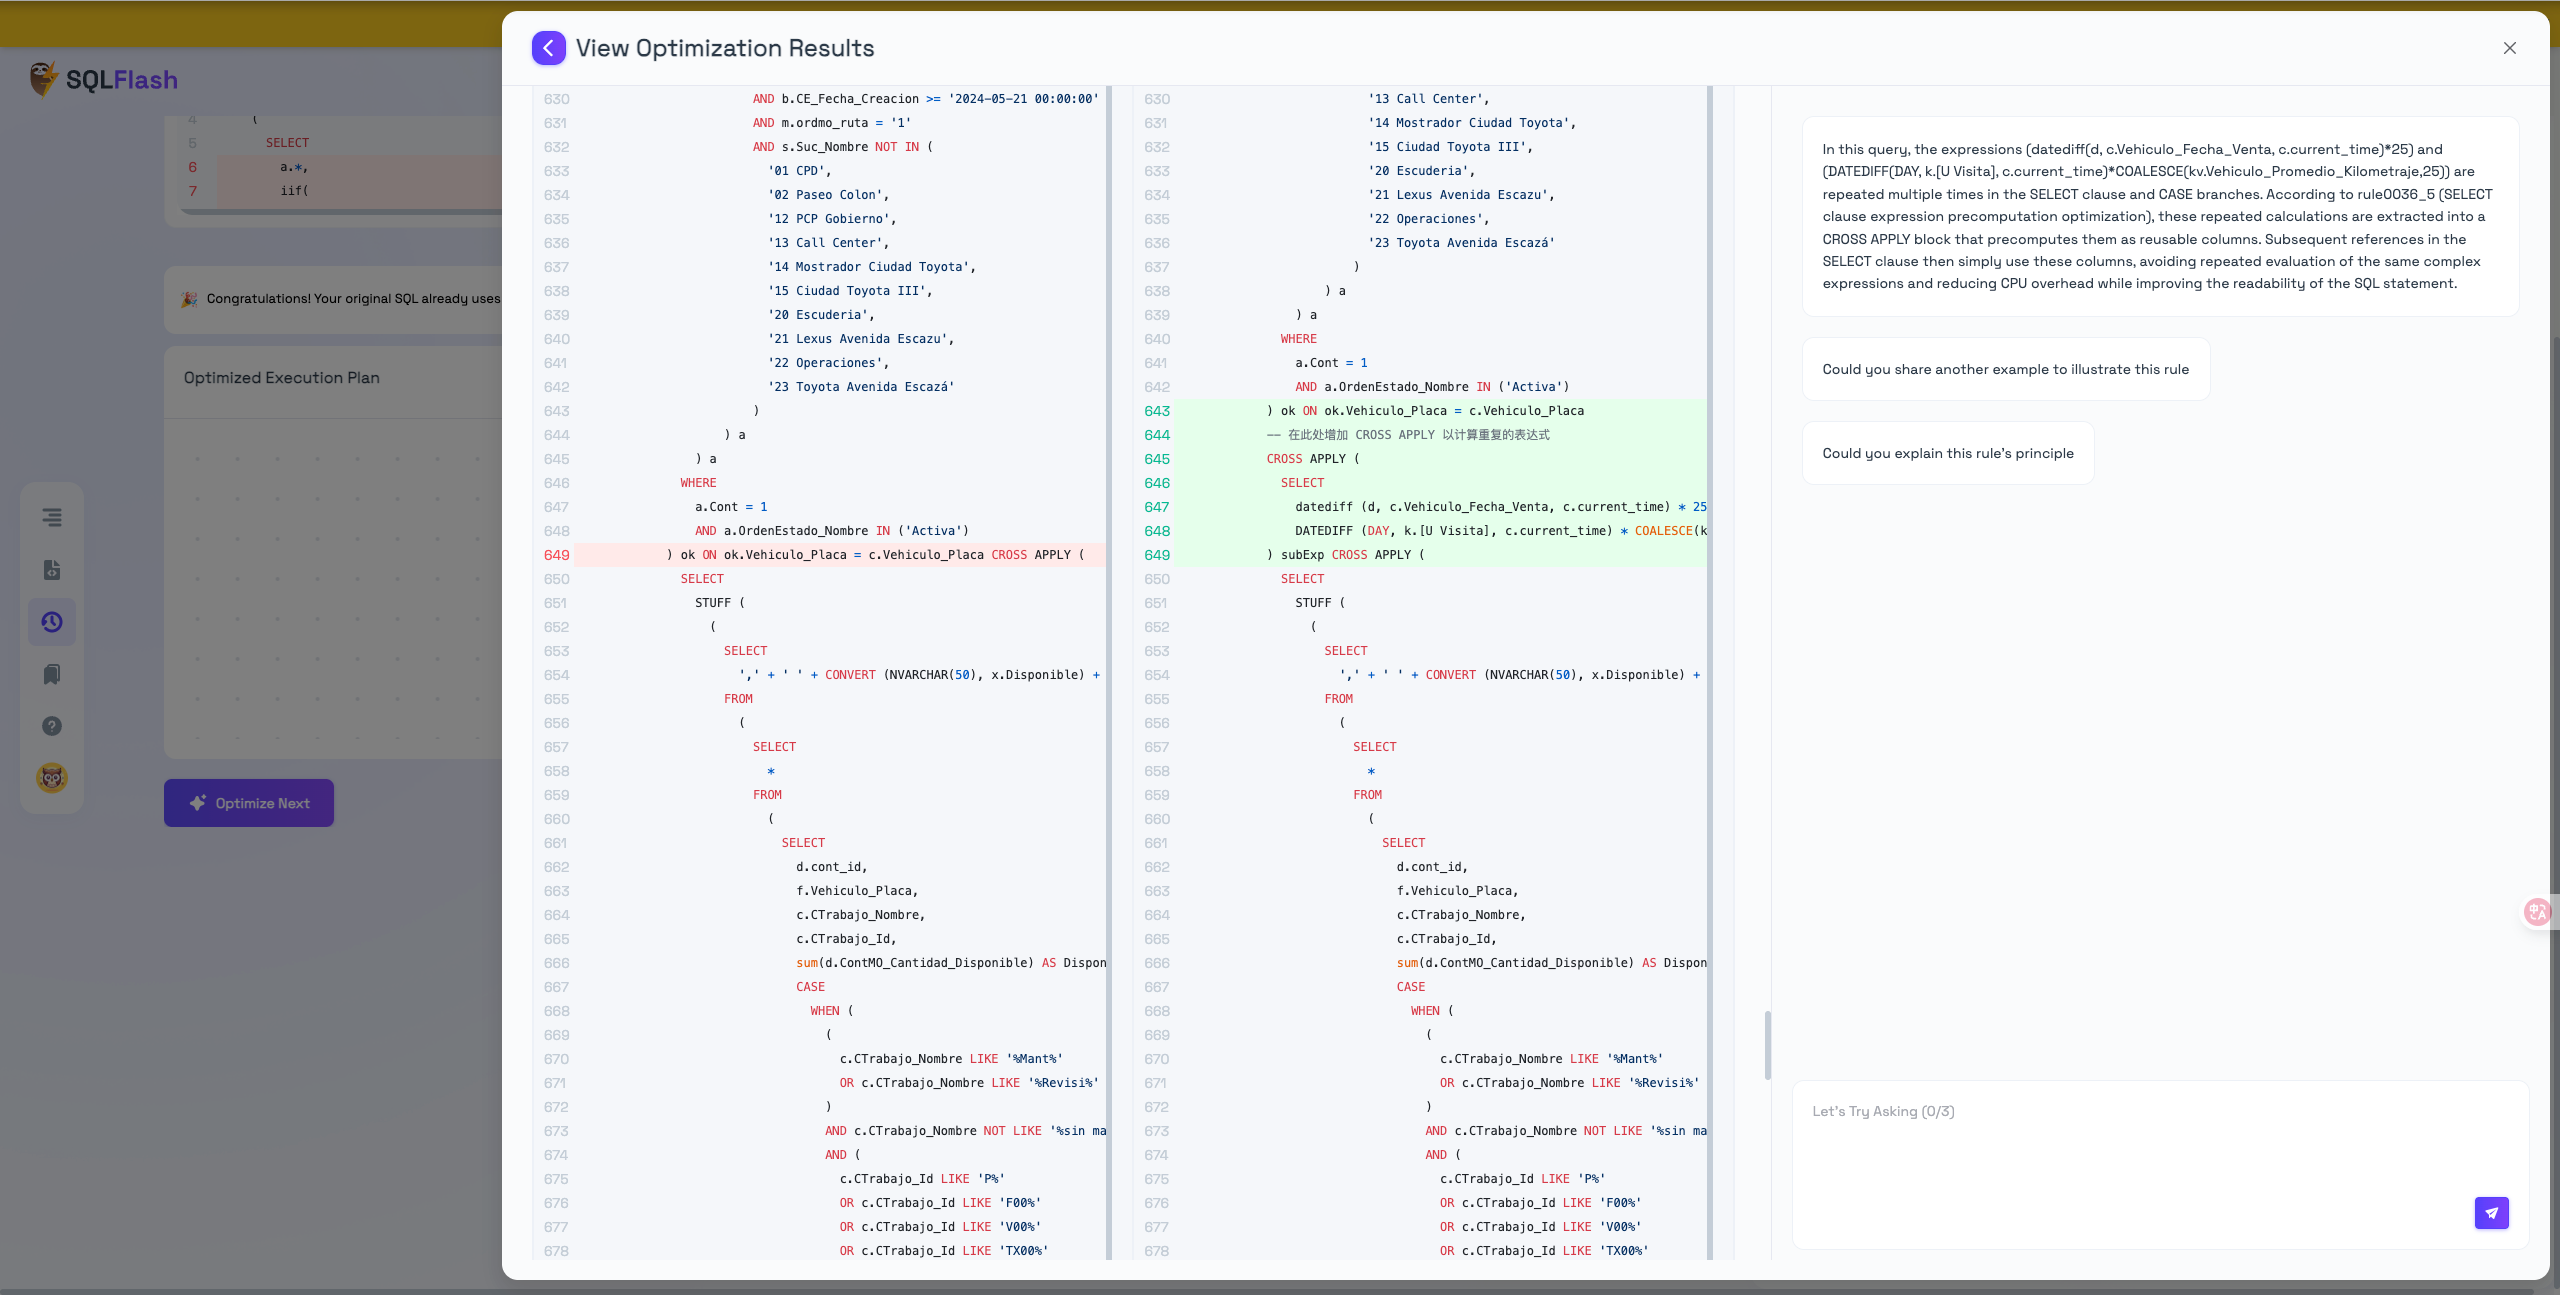Open the outline list panel at sidebar top
Image resolution: width=2560 pixels, height=1295 pixels.
click(52, 517)
